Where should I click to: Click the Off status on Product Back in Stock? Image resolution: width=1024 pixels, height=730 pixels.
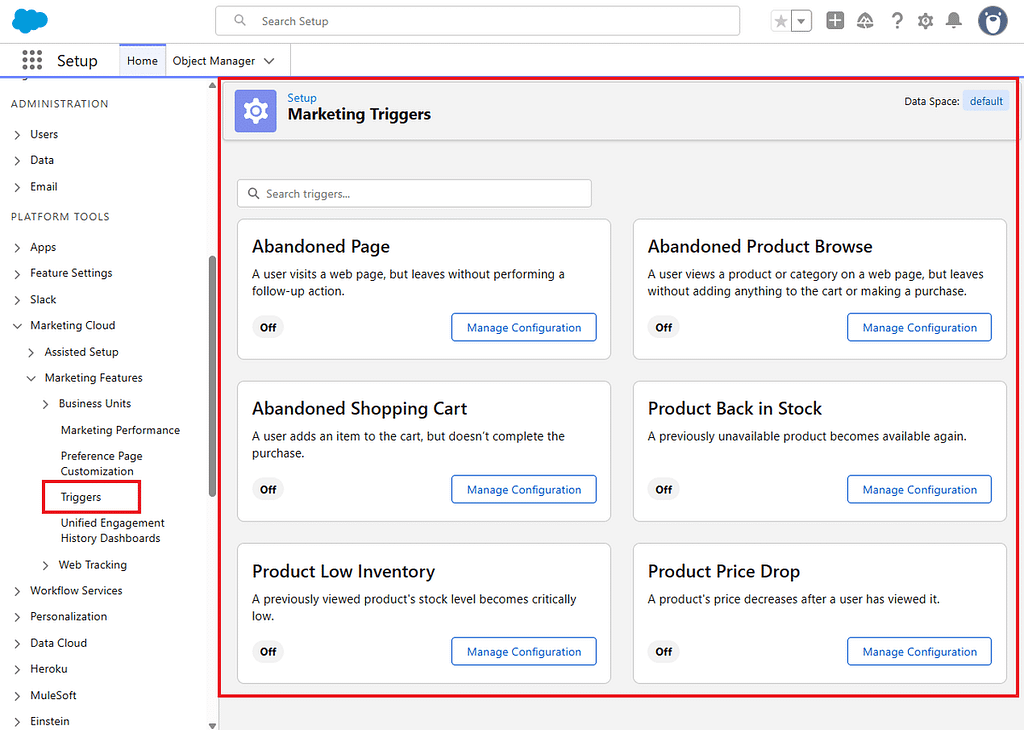point(664,489)
